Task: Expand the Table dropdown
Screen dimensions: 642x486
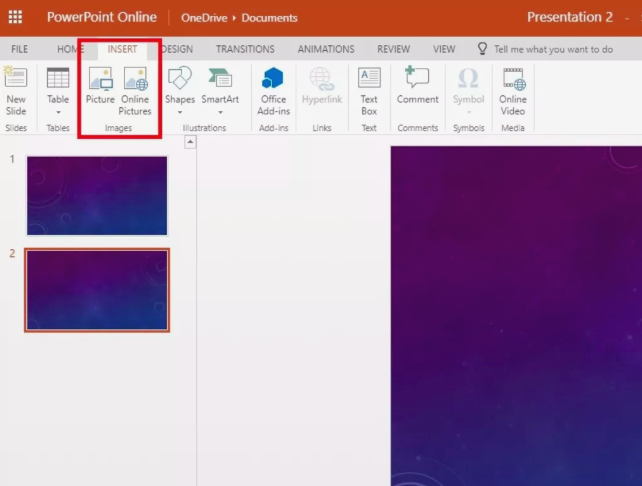Action: pyautogui.click(x=58, y=111)
